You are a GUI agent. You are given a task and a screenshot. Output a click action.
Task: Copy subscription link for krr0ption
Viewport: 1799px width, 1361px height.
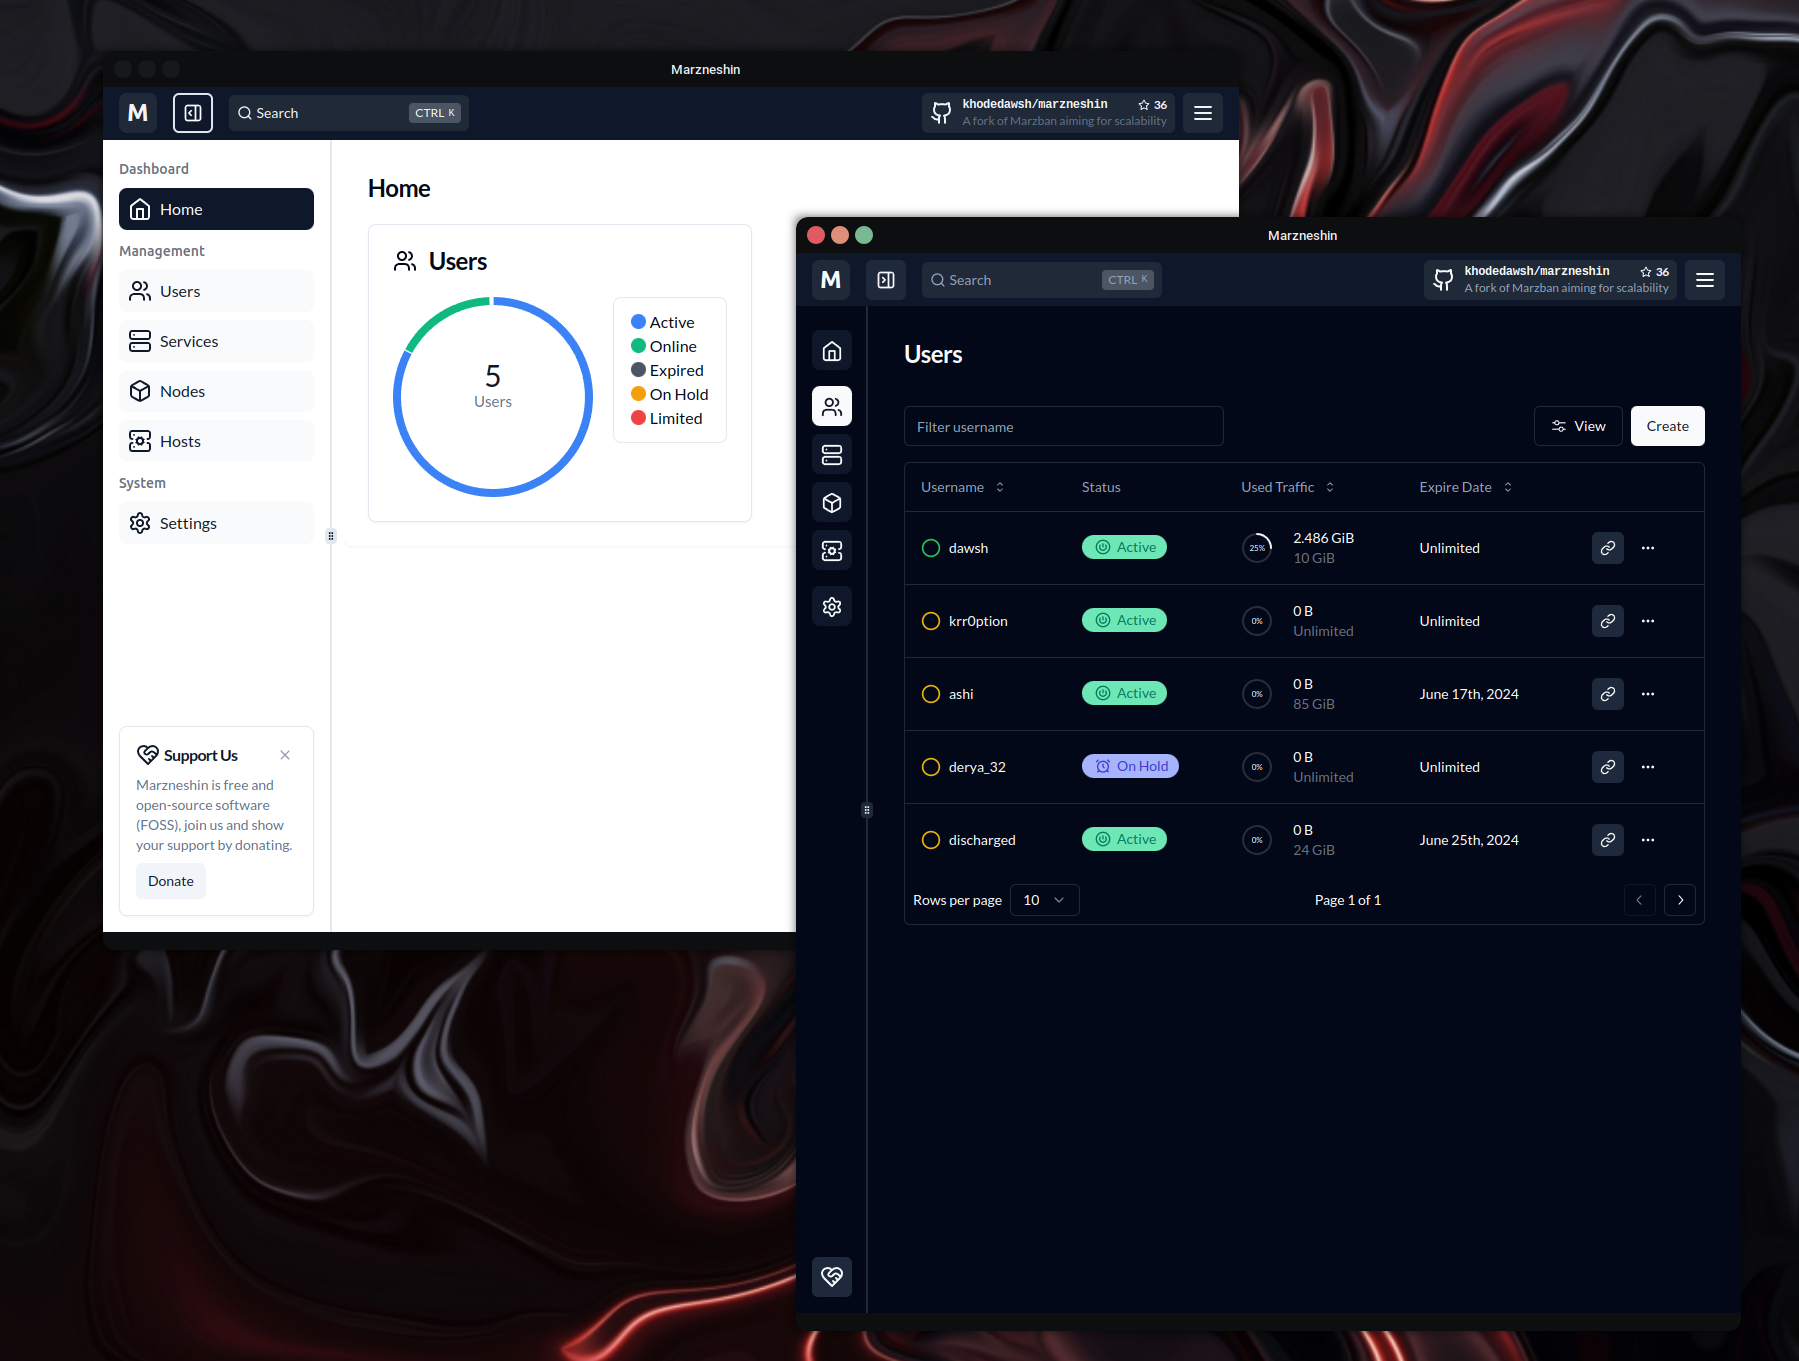(x=1608, y=621)
